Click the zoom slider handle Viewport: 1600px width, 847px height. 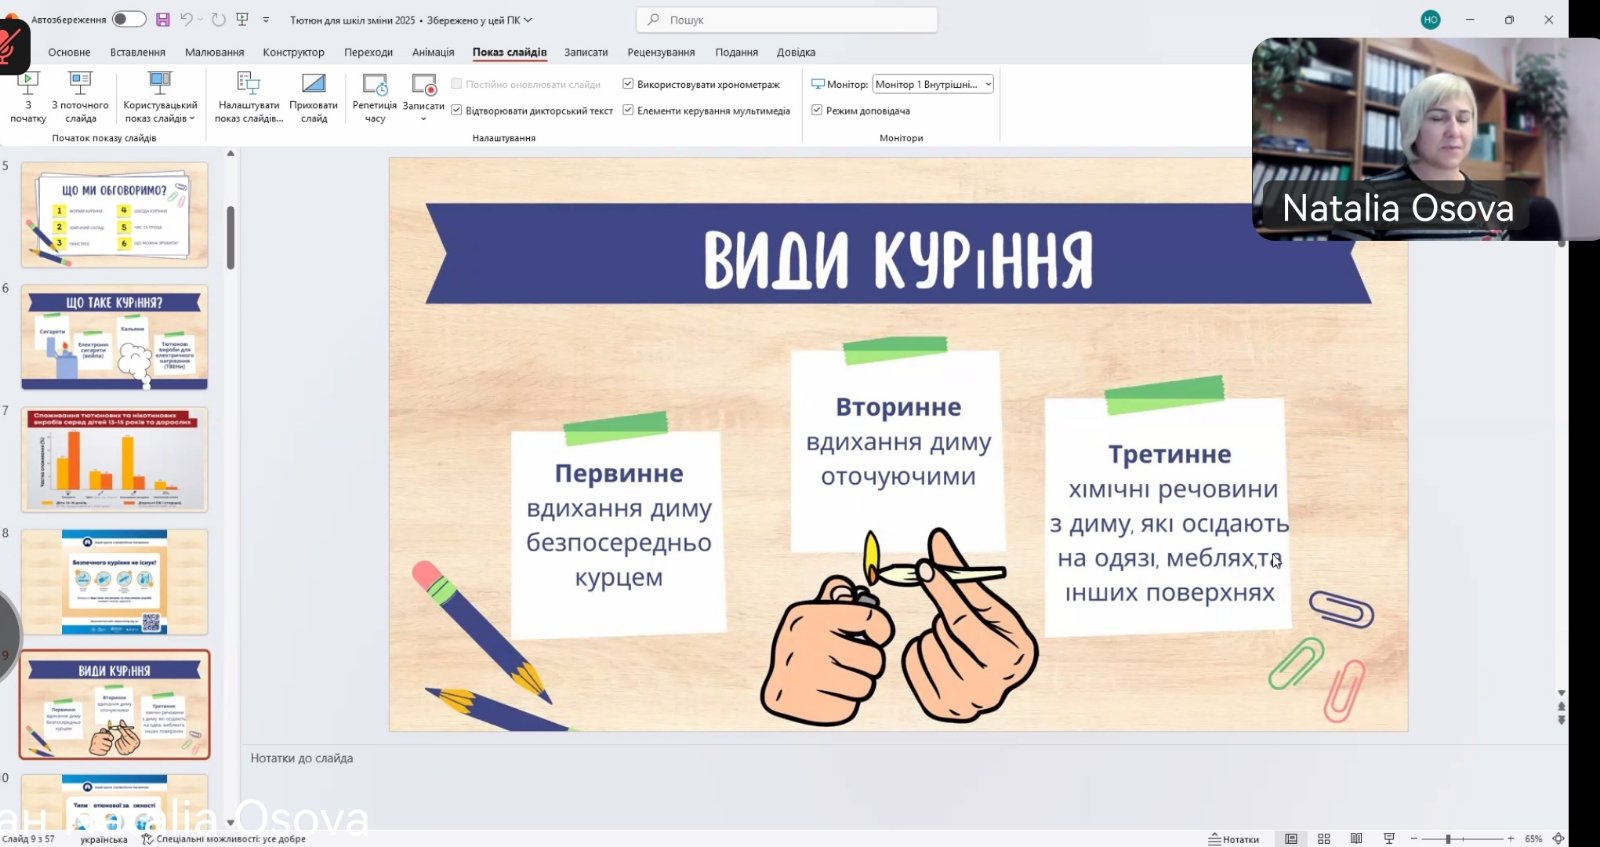(1448, 839)
